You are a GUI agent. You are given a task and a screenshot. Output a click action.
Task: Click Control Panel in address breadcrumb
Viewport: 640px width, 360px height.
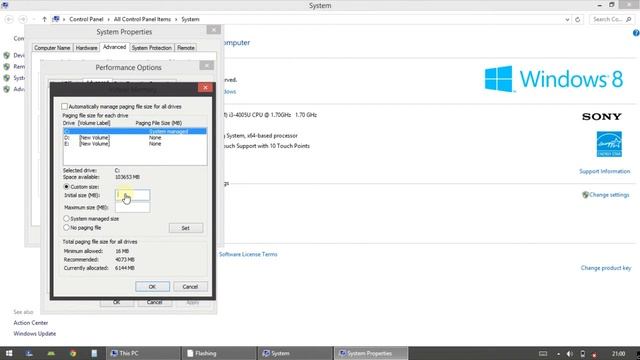tap(86, 19)
